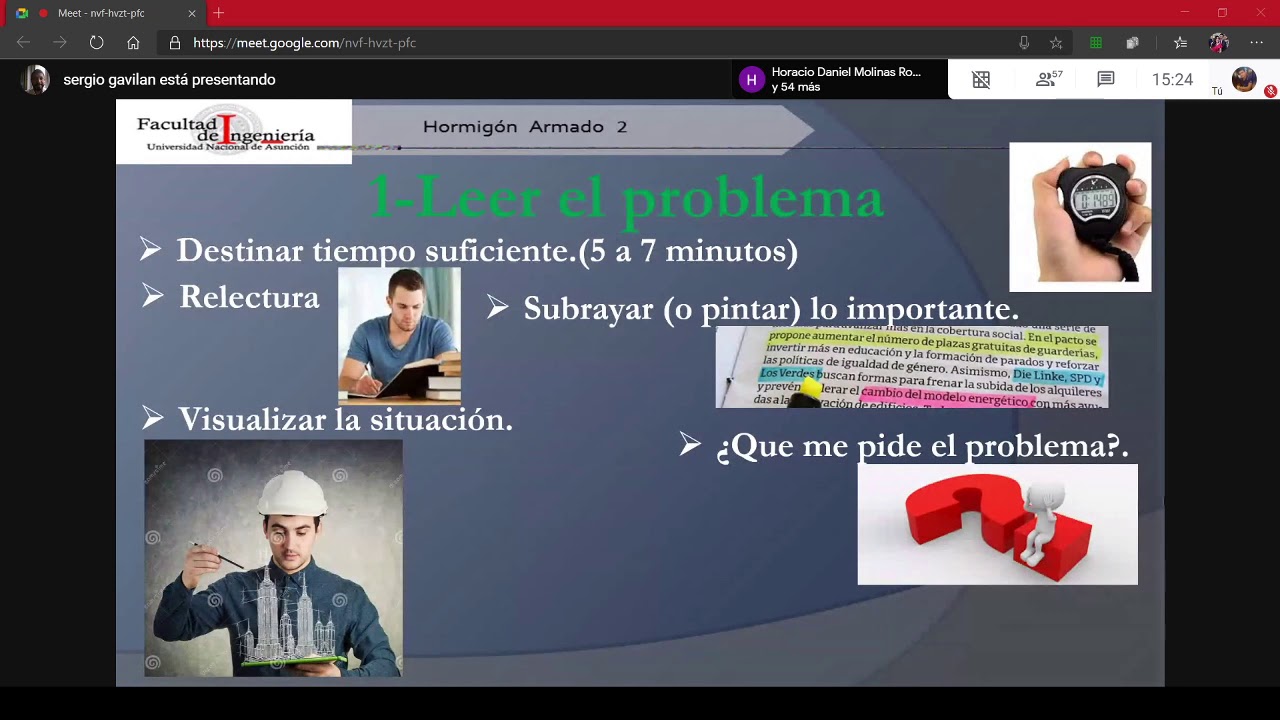Image resolution: width=1280 pixels, height=720 pixels.
Task: Reload the Meet page
Action: click(x=96, y=43)
